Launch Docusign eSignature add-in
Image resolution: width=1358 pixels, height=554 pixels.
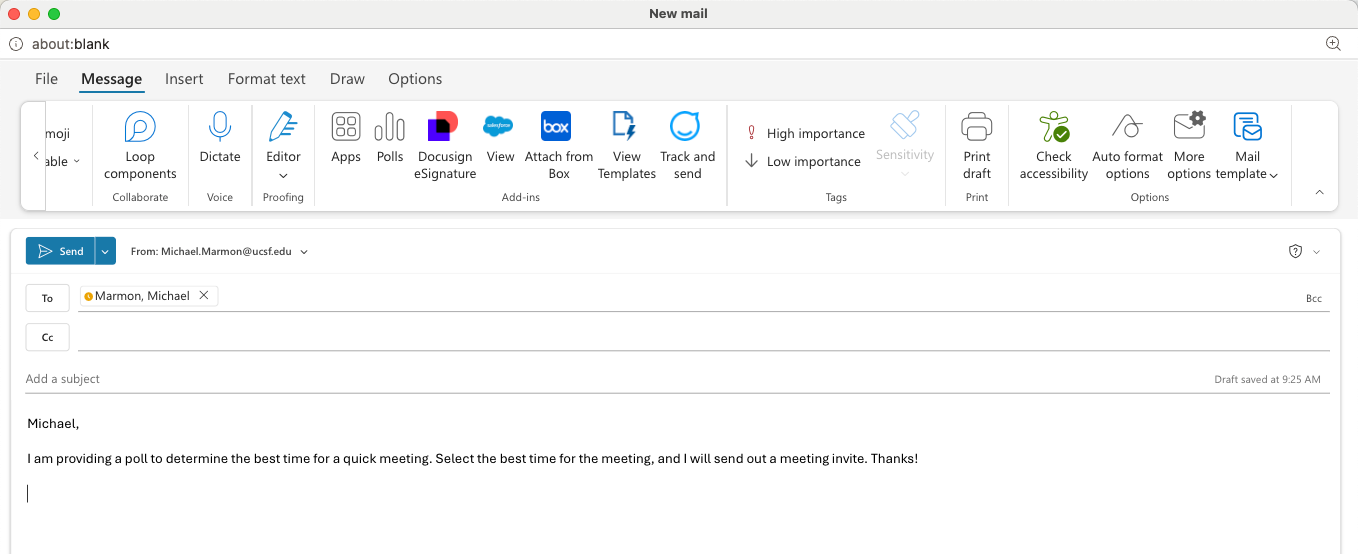445,145
